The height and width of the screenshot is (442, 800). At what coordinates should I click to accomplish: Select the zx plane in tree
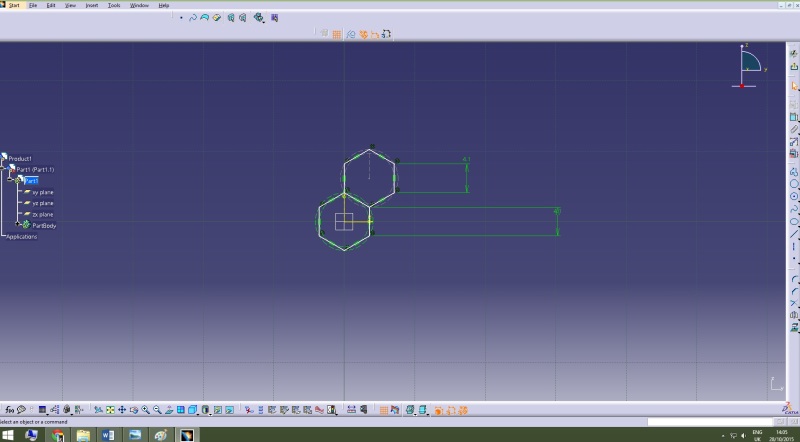coord(43,214)
